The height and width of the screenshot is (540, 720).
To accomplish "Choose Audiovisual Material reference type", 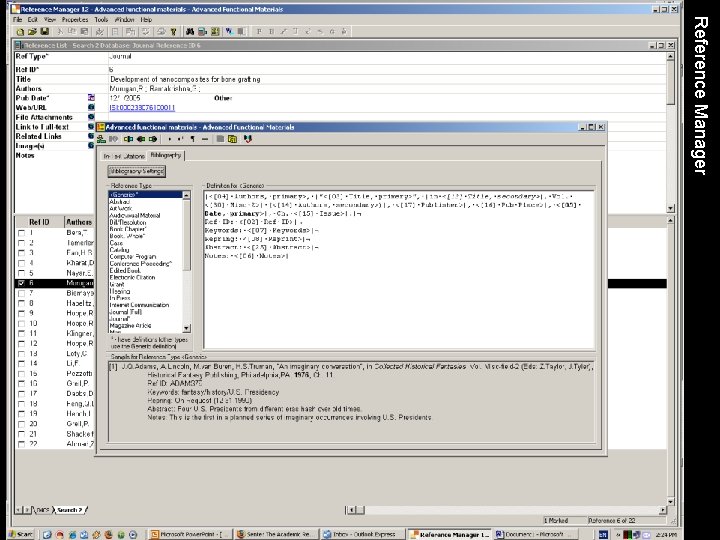I will pyautogui.click(x=135, y=215).
